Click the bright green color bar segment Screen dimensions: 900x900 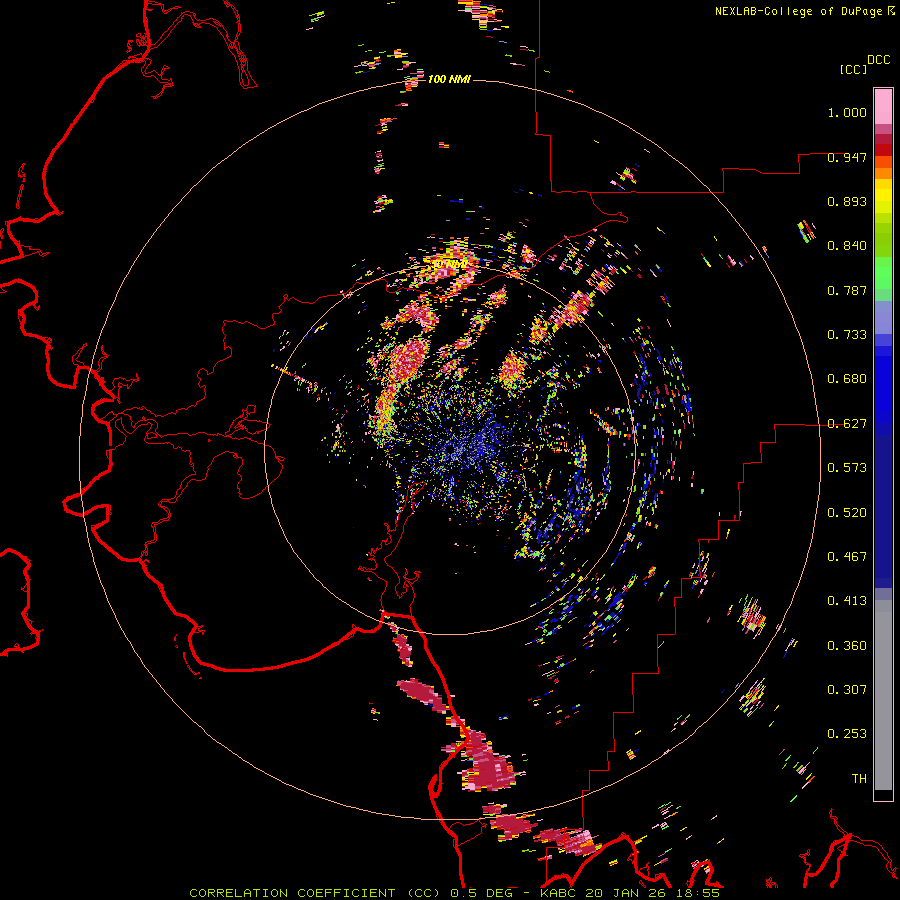pos(883,273)
